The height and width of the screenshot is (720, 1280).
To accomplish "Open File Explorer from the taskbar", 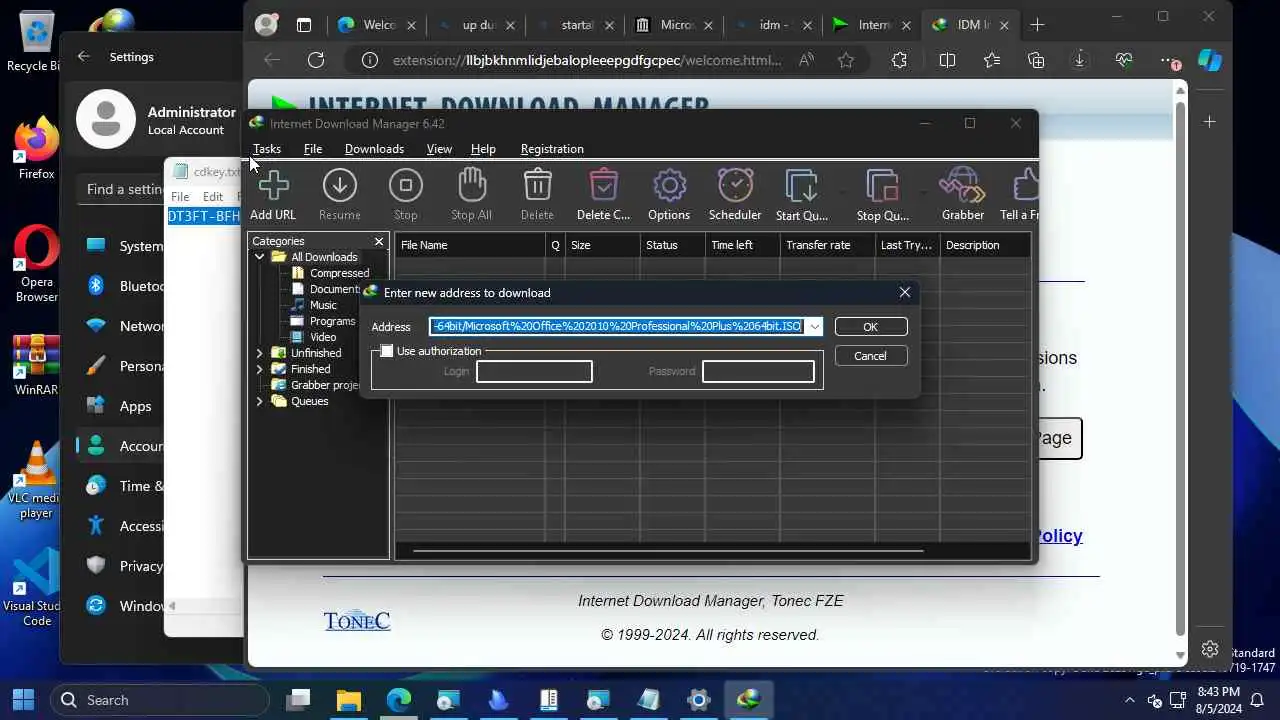I will point(348,700).
